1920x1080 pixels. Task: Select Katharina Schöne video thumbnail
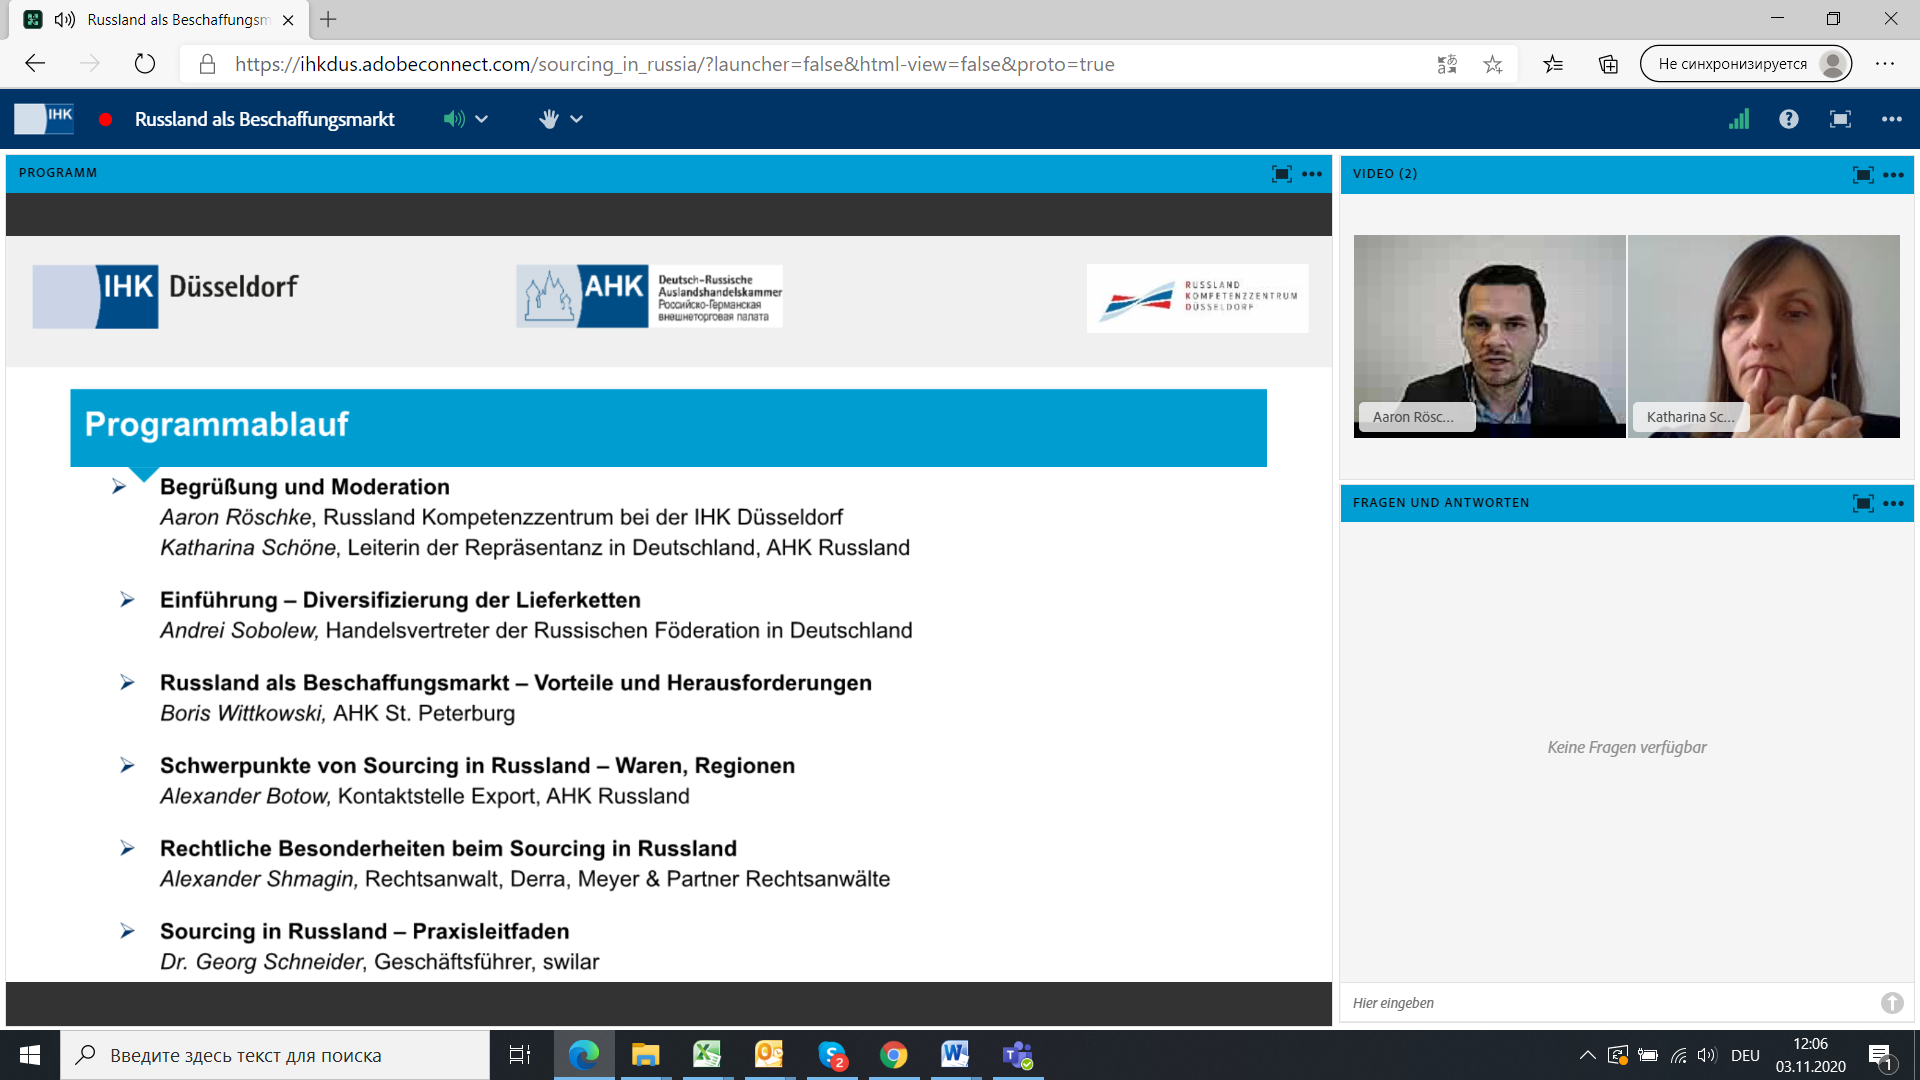click(x=1764, y=336)
